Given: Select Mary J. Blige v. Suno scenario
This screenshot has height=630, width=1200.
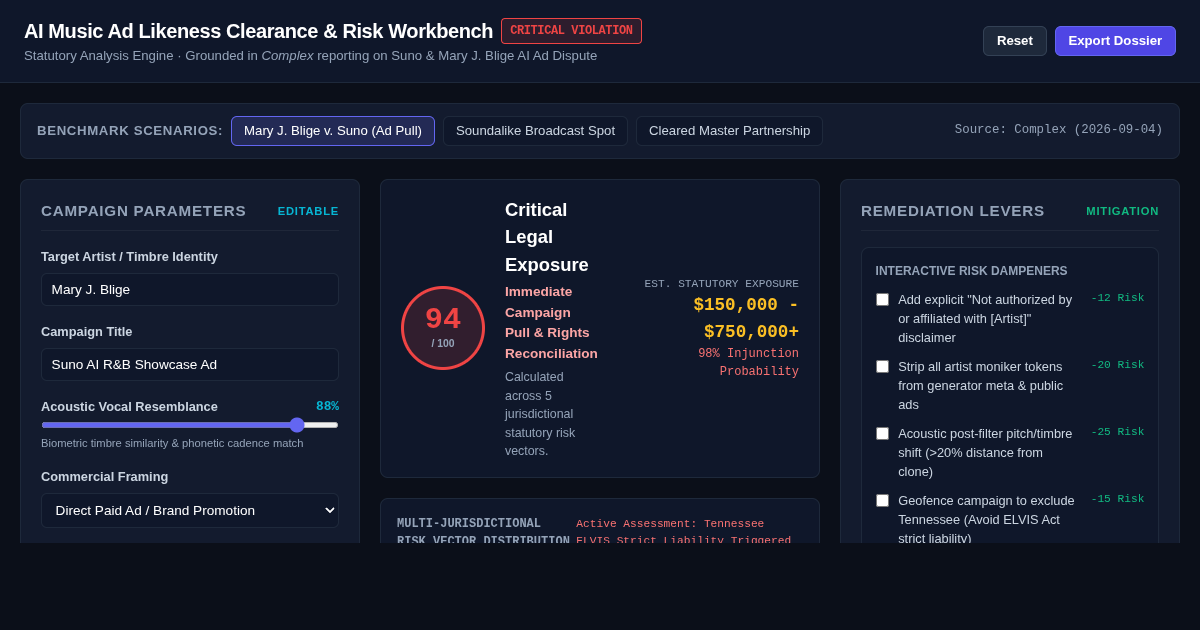Looking at the screenshot, I should point(333,131).
